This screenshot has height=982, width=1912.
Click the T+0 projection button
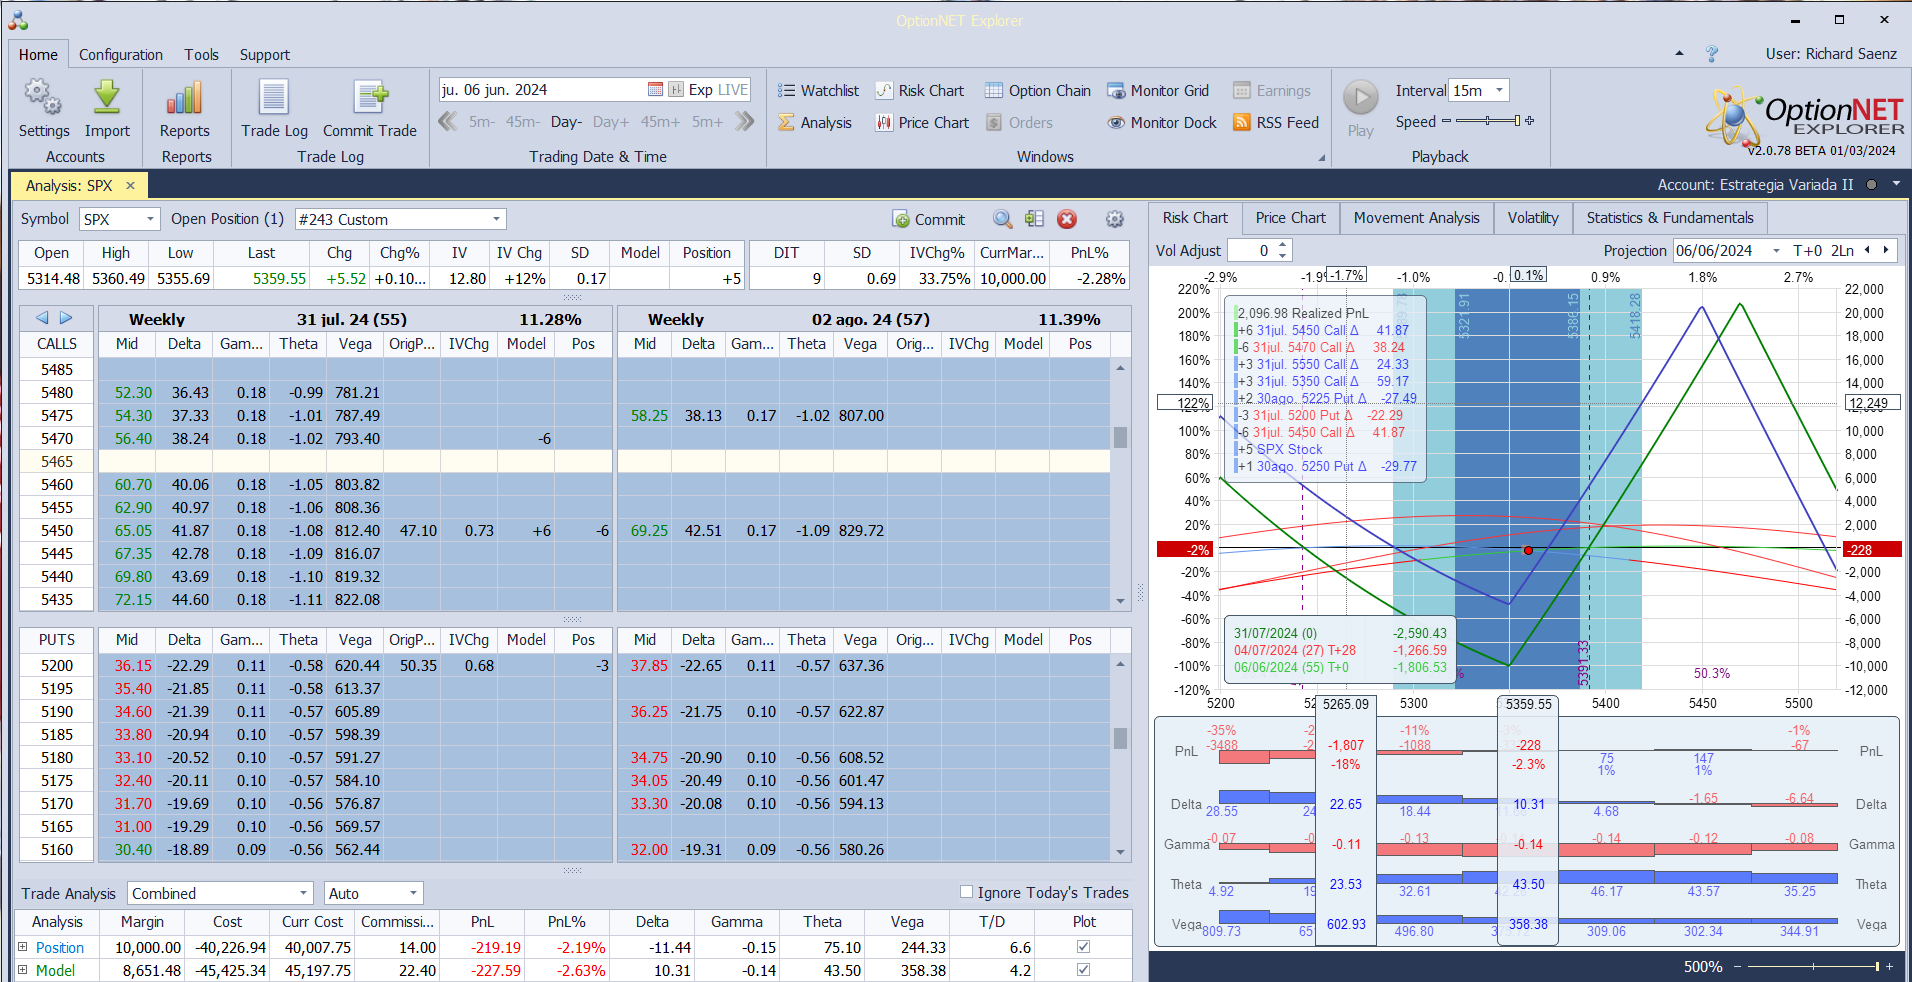(x=1807, y=251)
